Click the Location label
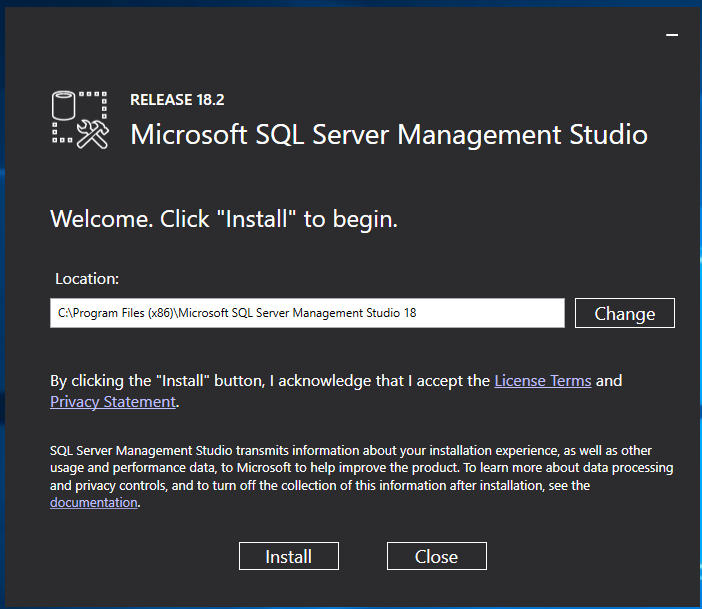The height and width of the screenshot is (609, 702). click(x=87, y=279)
